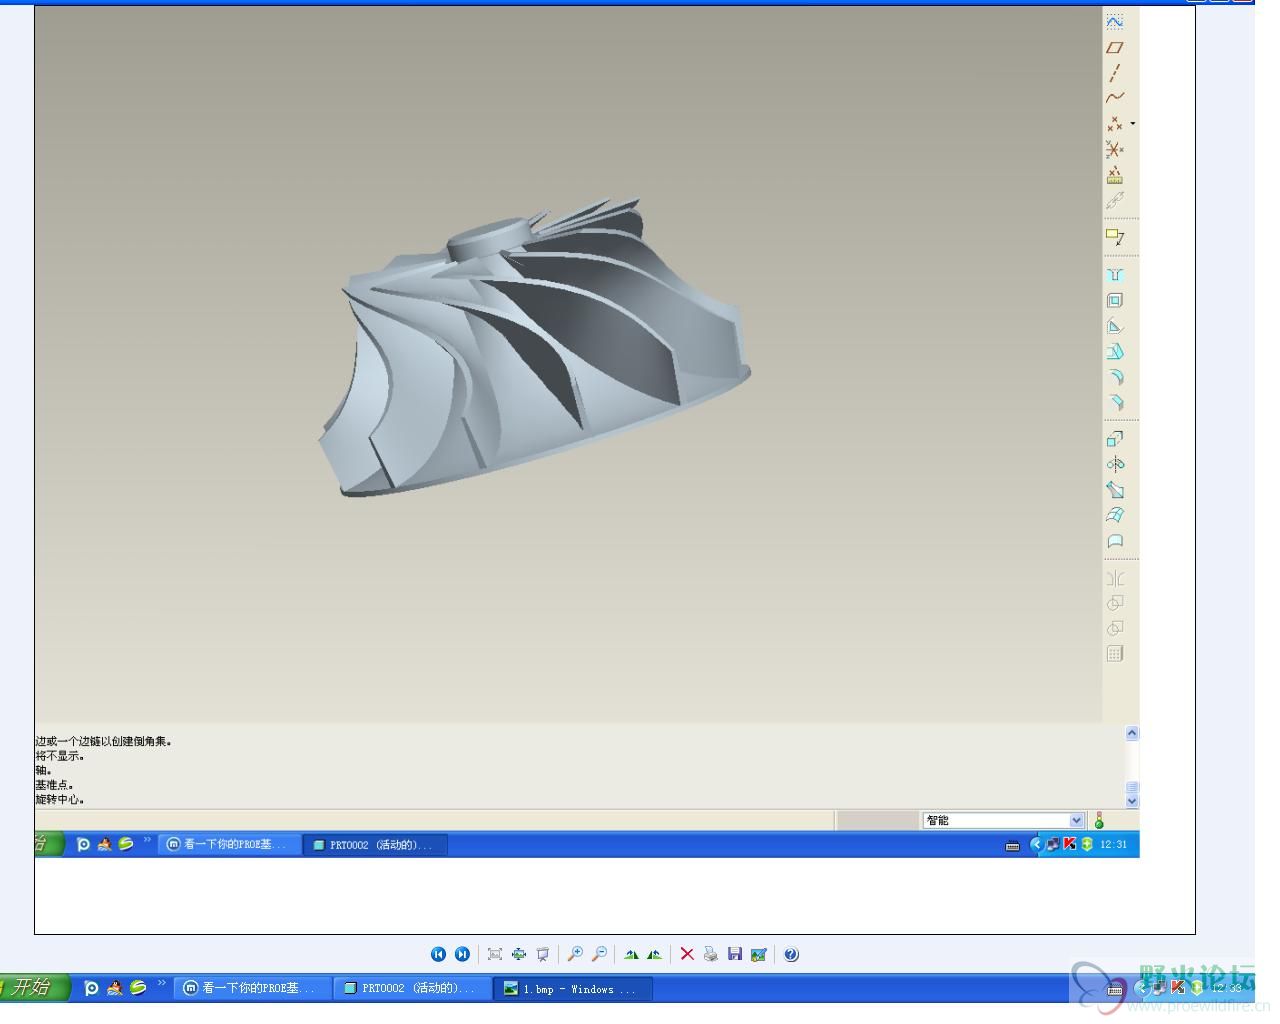Rotate the image clockwise
This screenshot has width=1280, height=1024.
[631, 954]
